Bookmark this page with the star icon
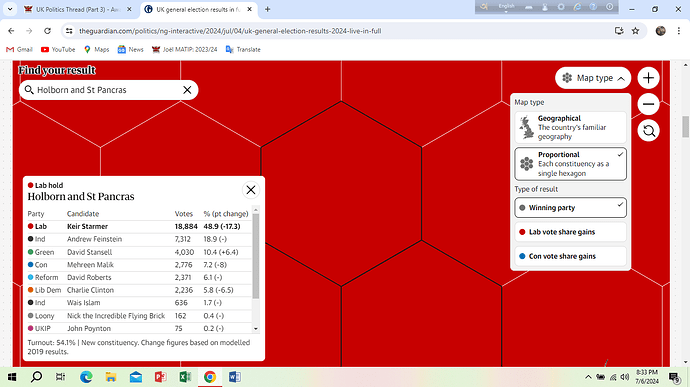690x387 pixels. coord(635,31)
